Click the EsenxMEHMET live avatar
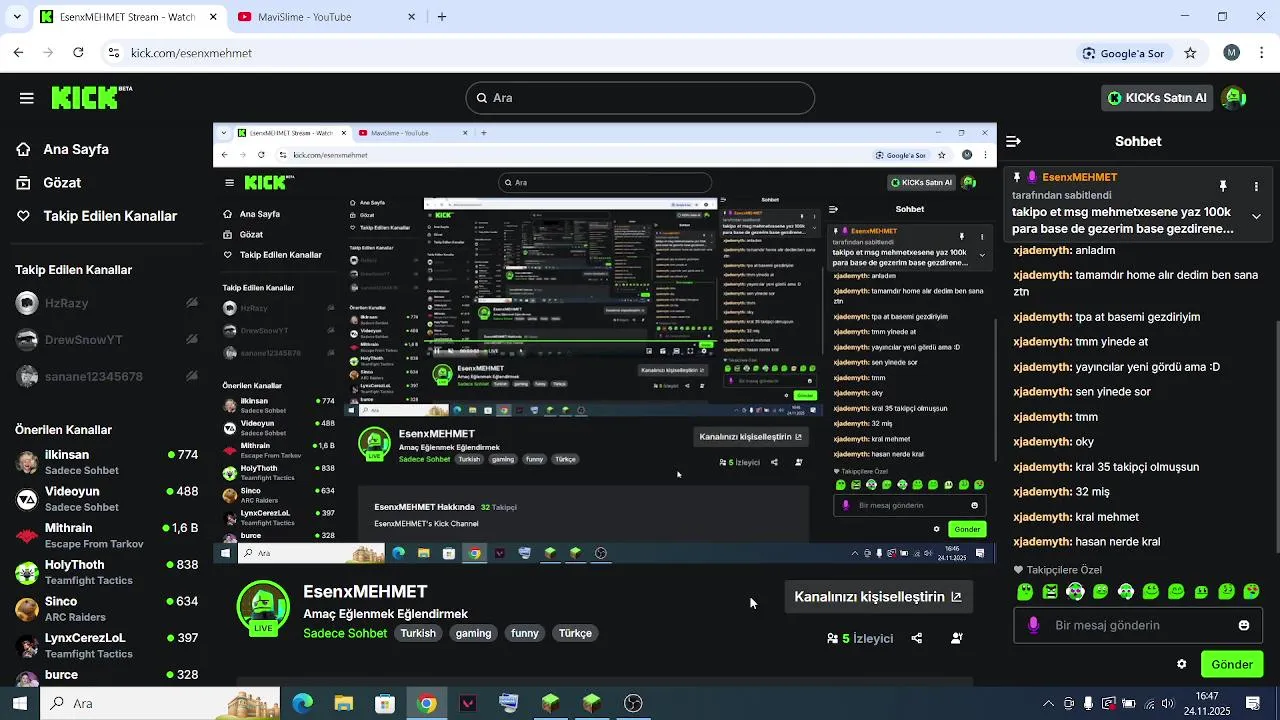The width and height of the screenshot is (1280, 720). [x=263, y=607]
